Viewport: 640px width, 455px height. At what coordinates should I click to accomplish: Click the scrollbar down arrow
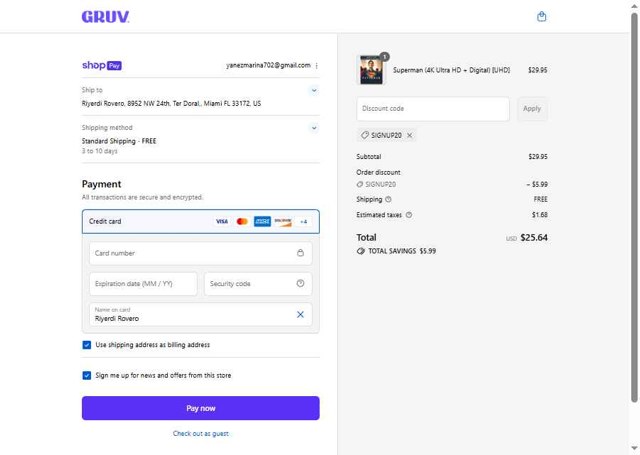634,449
